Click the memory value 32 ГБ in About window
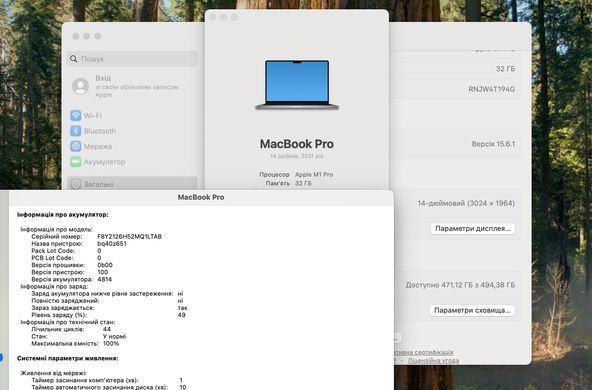 (303, 183)
